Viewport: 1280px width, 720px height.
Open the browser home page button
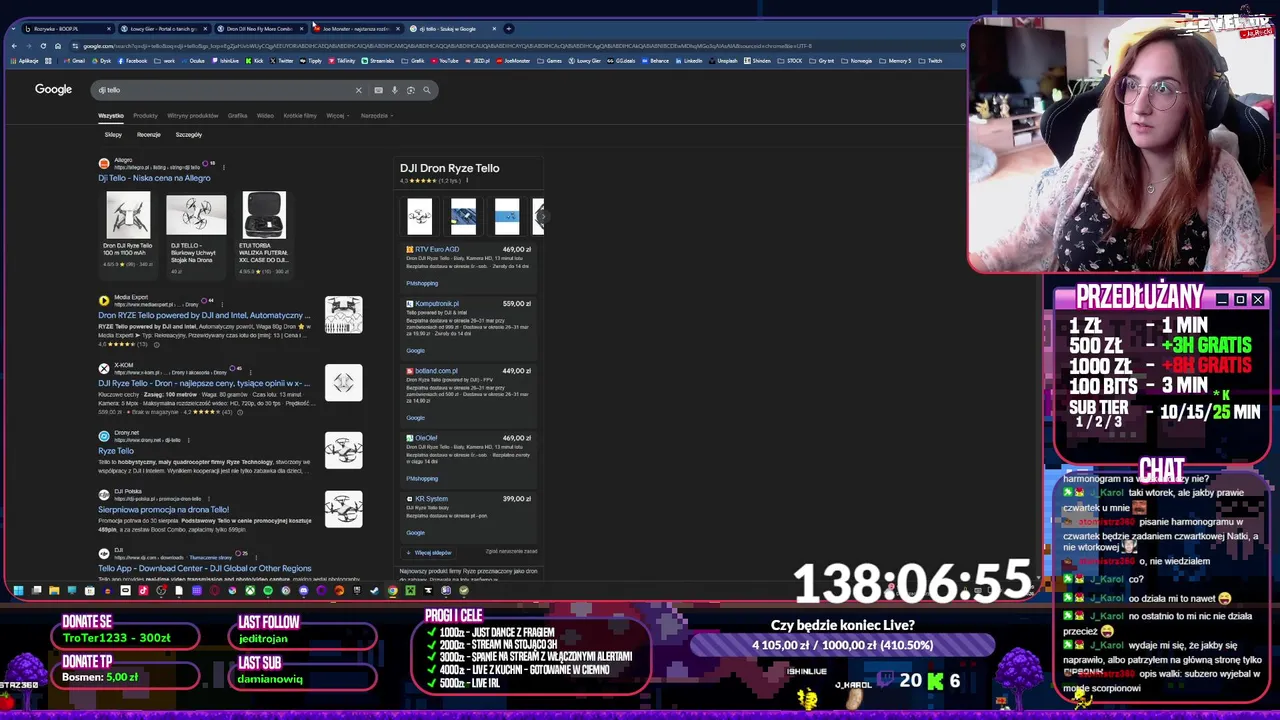[58, 46]
